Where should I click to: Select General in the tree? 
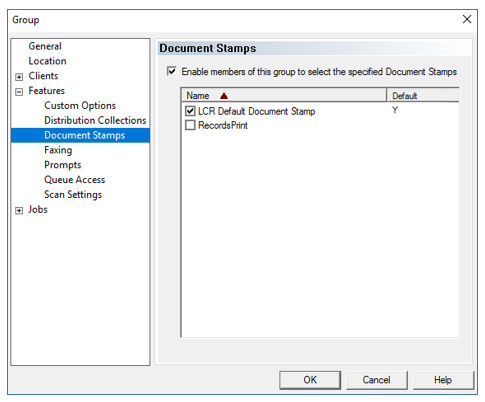coord(45,46)
